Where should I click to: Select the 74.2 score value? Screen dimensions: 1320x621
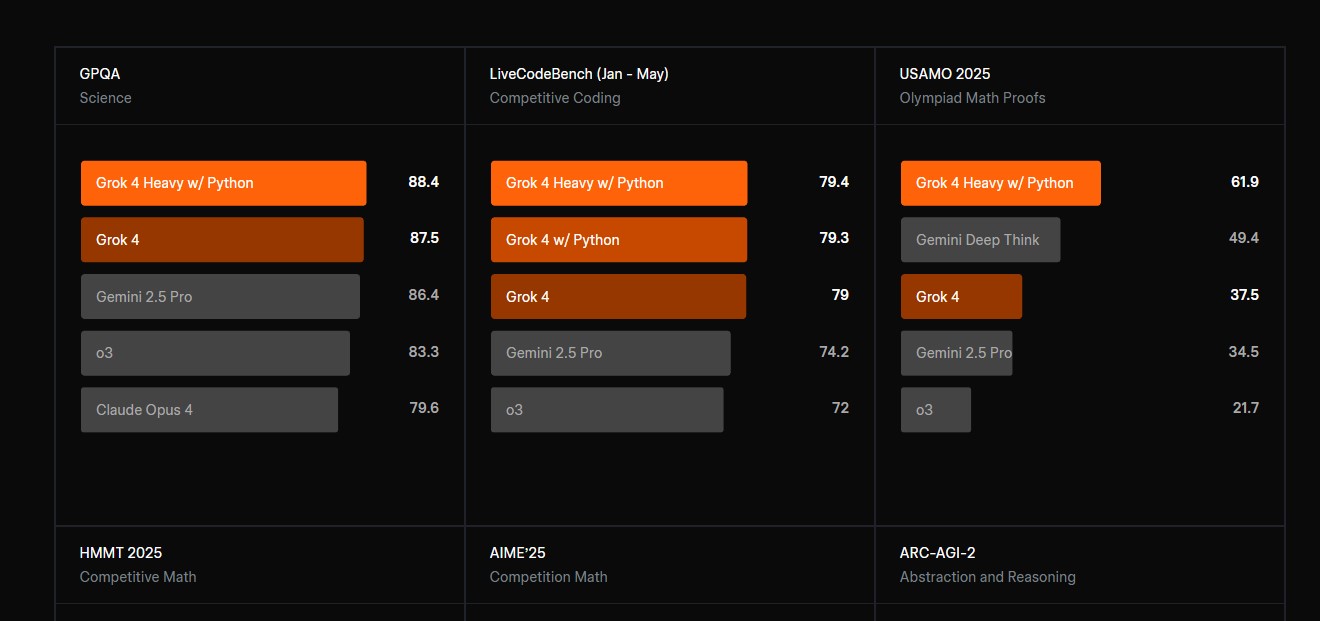point(834,352)
